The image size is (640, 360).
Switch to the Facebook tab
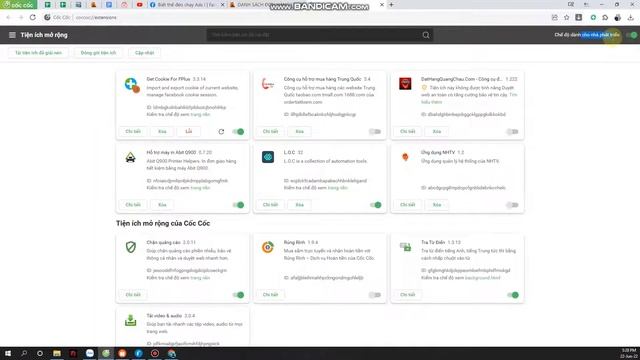point(187,5)
